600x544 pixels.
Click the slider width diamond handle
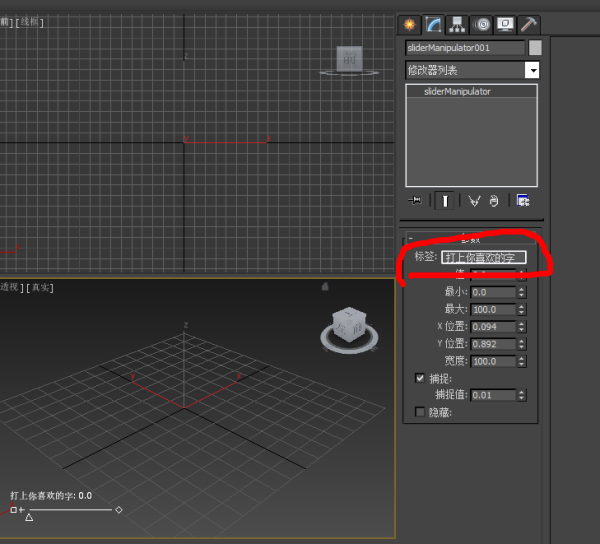(119, 510)
